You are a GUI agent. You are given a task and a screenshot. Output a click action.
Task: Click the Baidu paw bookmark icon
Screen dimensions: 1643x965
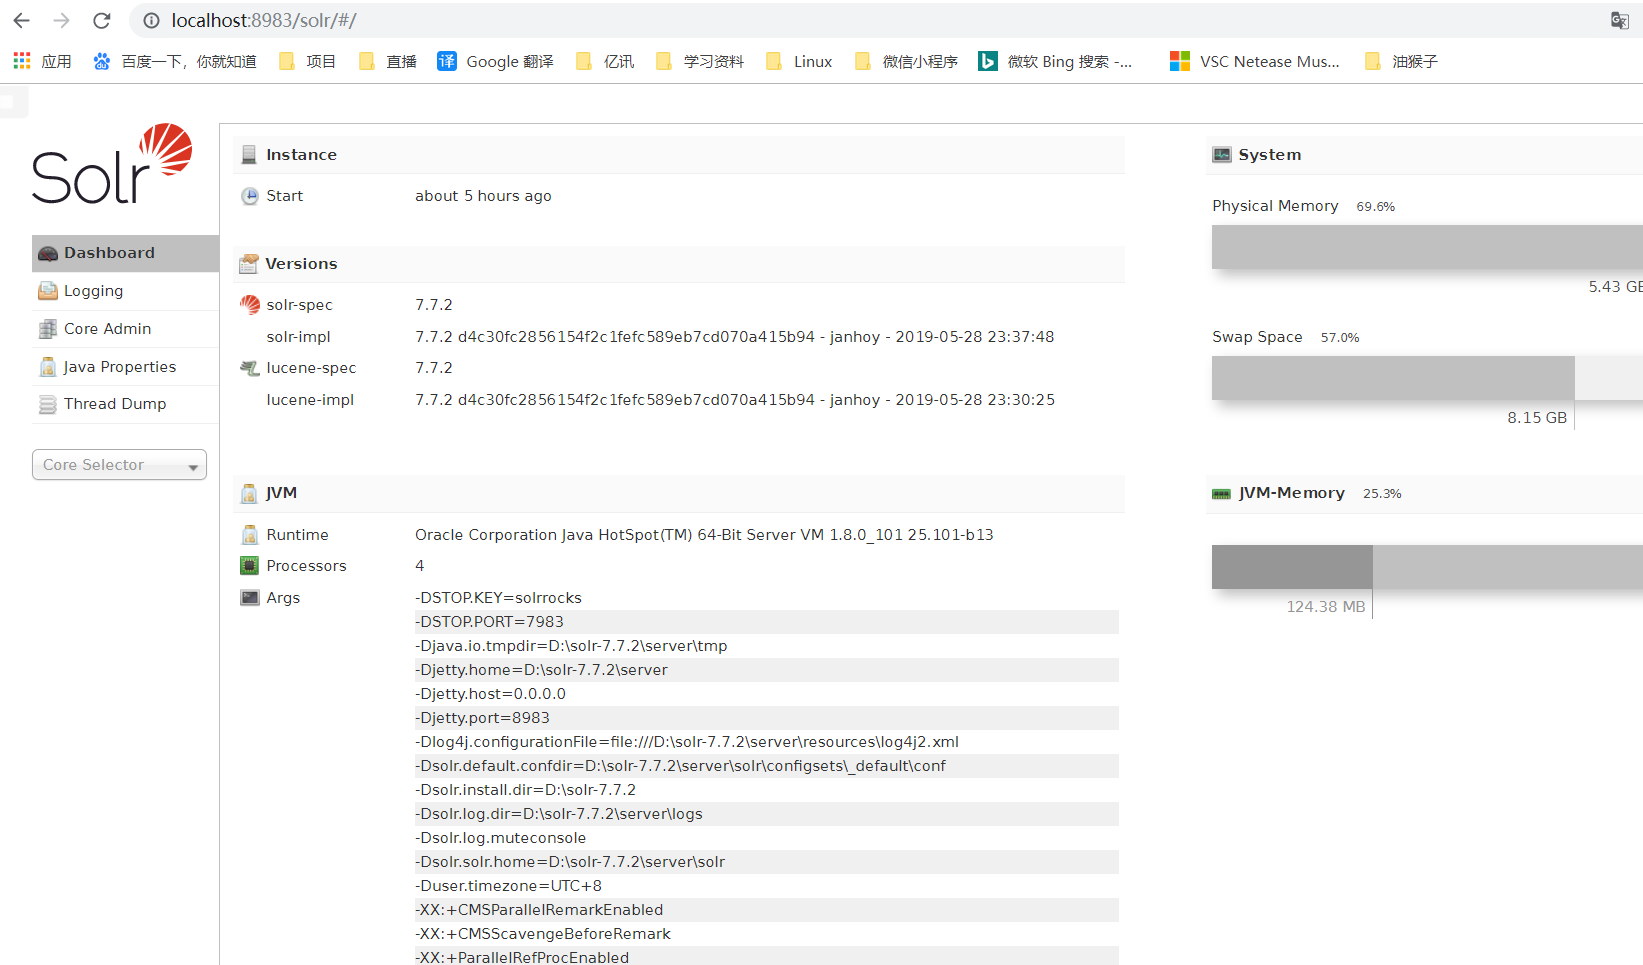[102, 61]
